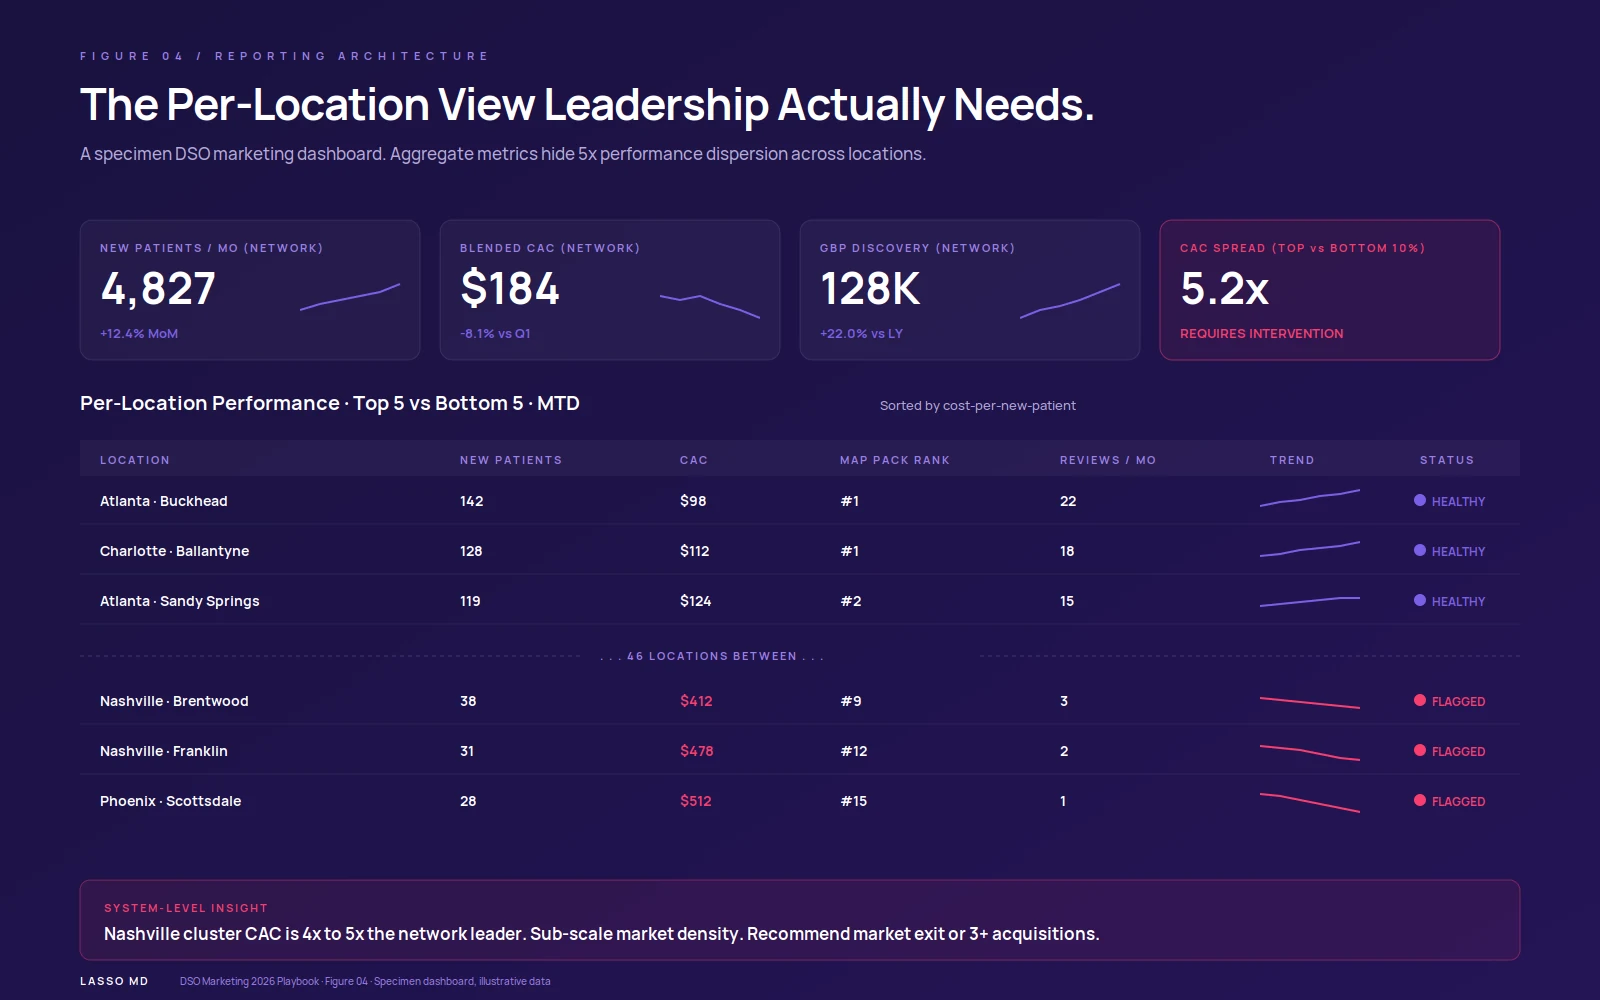The height and width of the screenshot is (1000, 1600).
Task: Click the $124 CAC cell
Action: click(696, 601)
